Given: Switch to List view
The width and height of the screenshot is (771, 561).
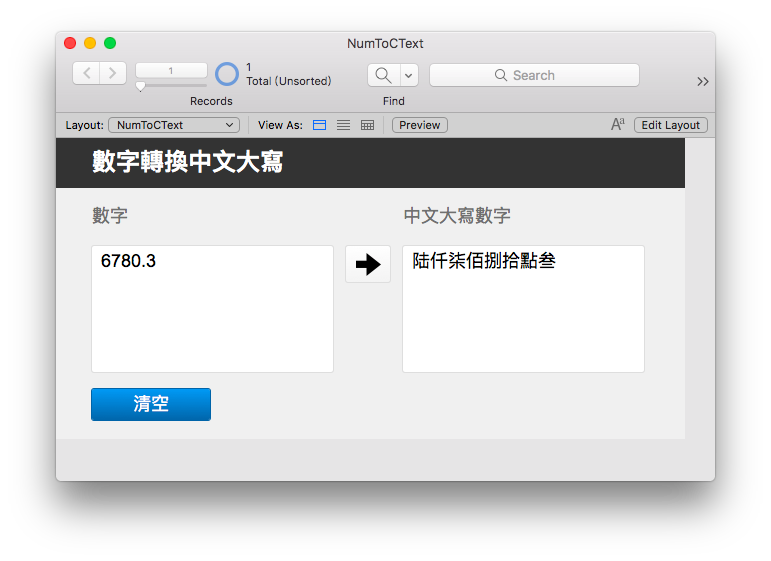Looking at the screenshot, I should 344,125.
